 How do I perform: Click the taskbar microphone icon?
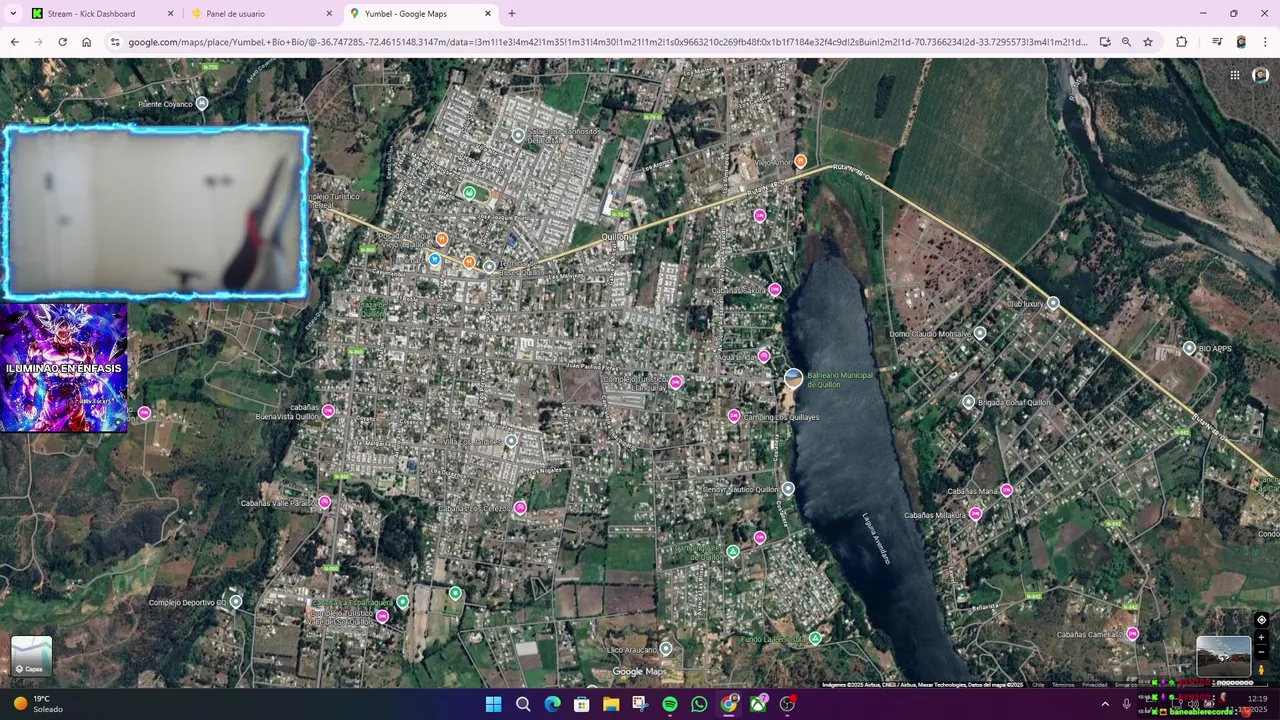(1127, 704)
